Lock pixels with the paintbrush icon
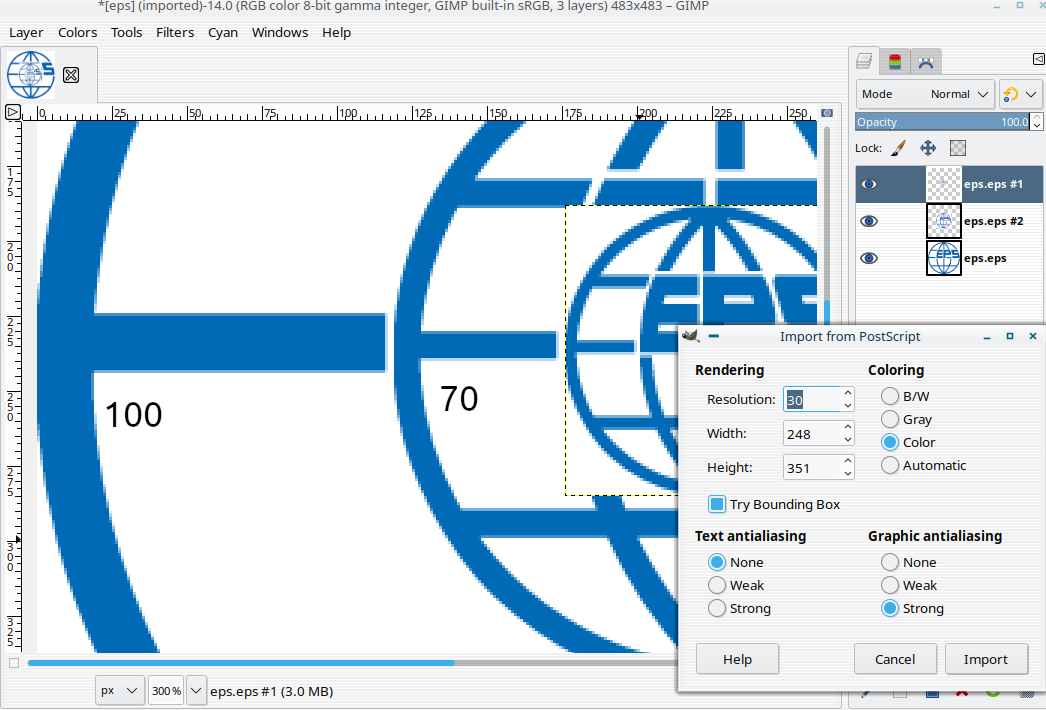The height and width of the screenshot is (710, 1046). 899,148
